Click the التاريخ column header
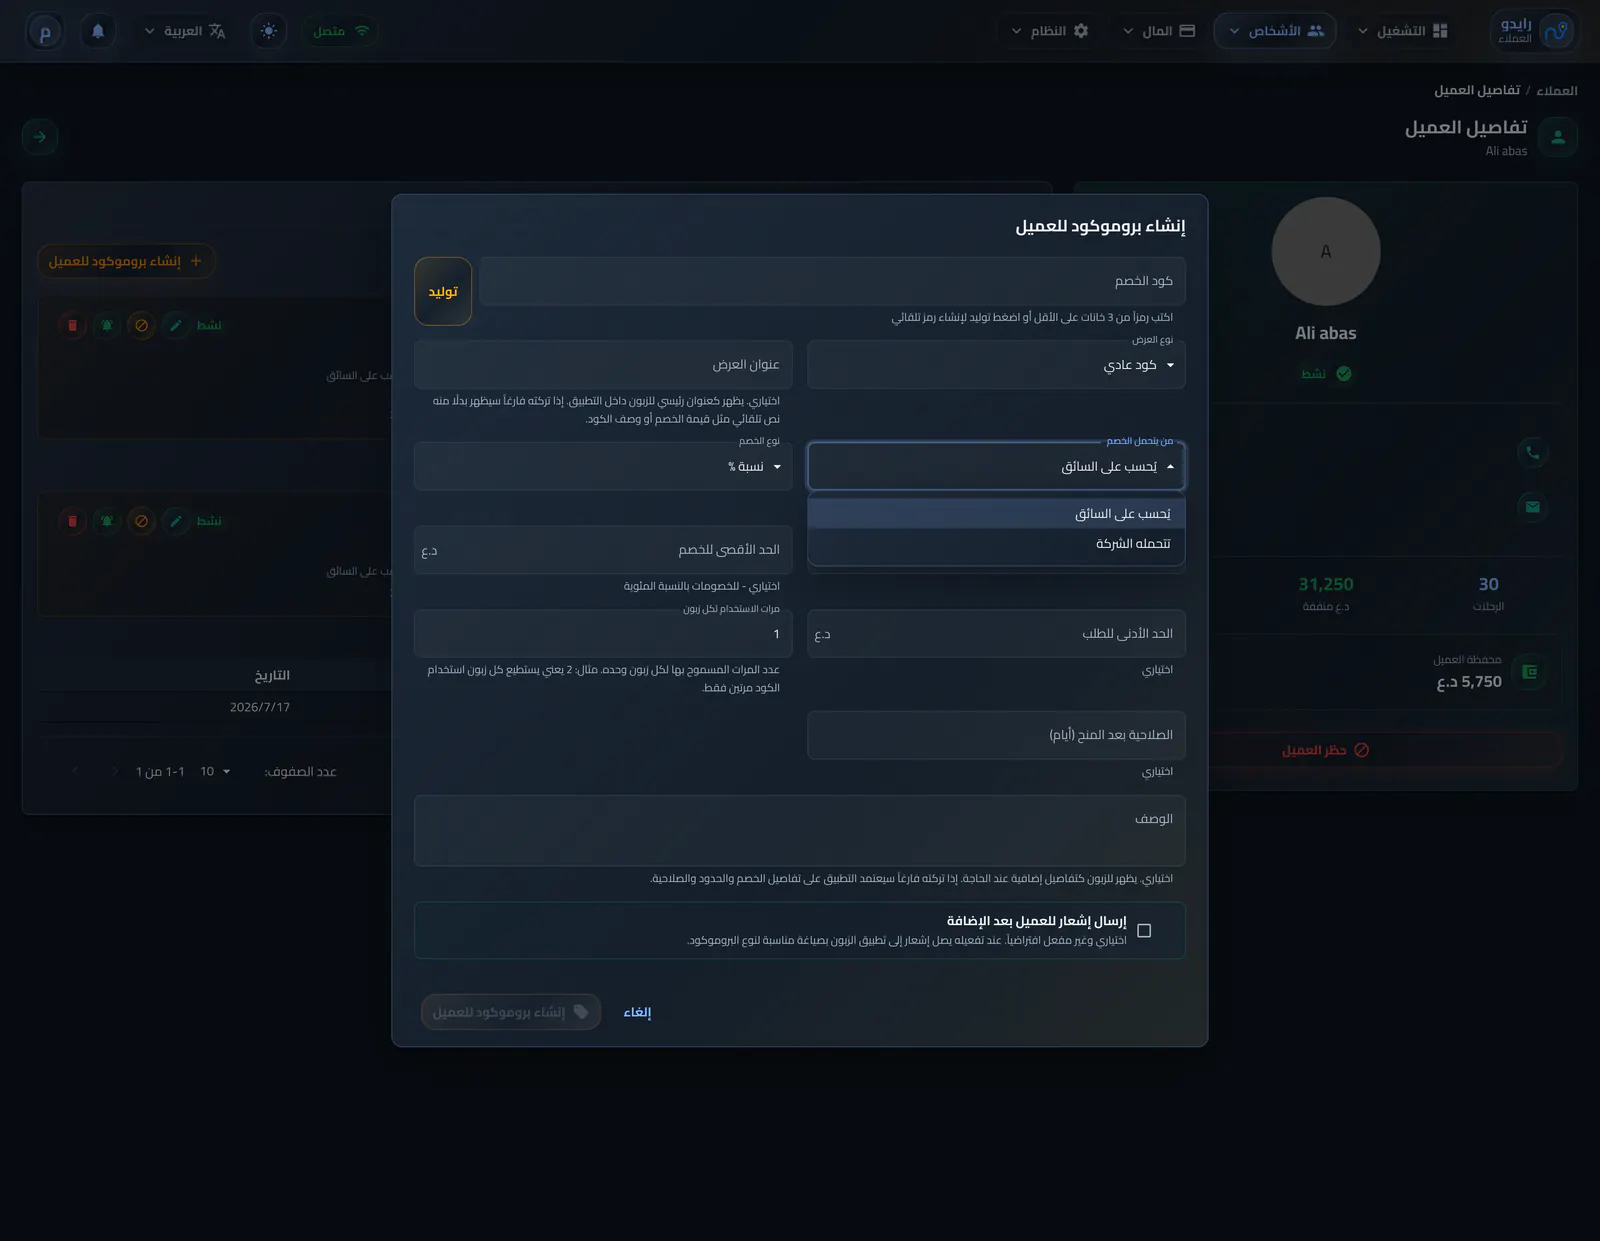This screenshot has width=1600, height=1241. pos(272,676)
